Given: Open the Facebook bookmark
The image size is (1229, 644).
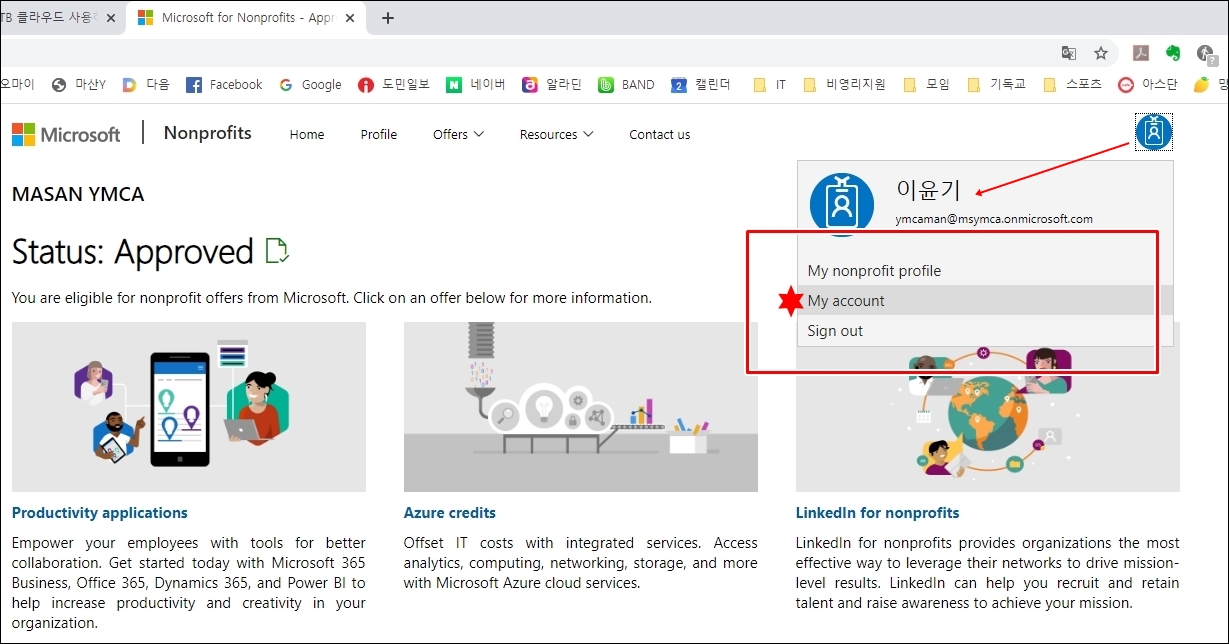Looking at the screenshot, I should tap(224, 85).
